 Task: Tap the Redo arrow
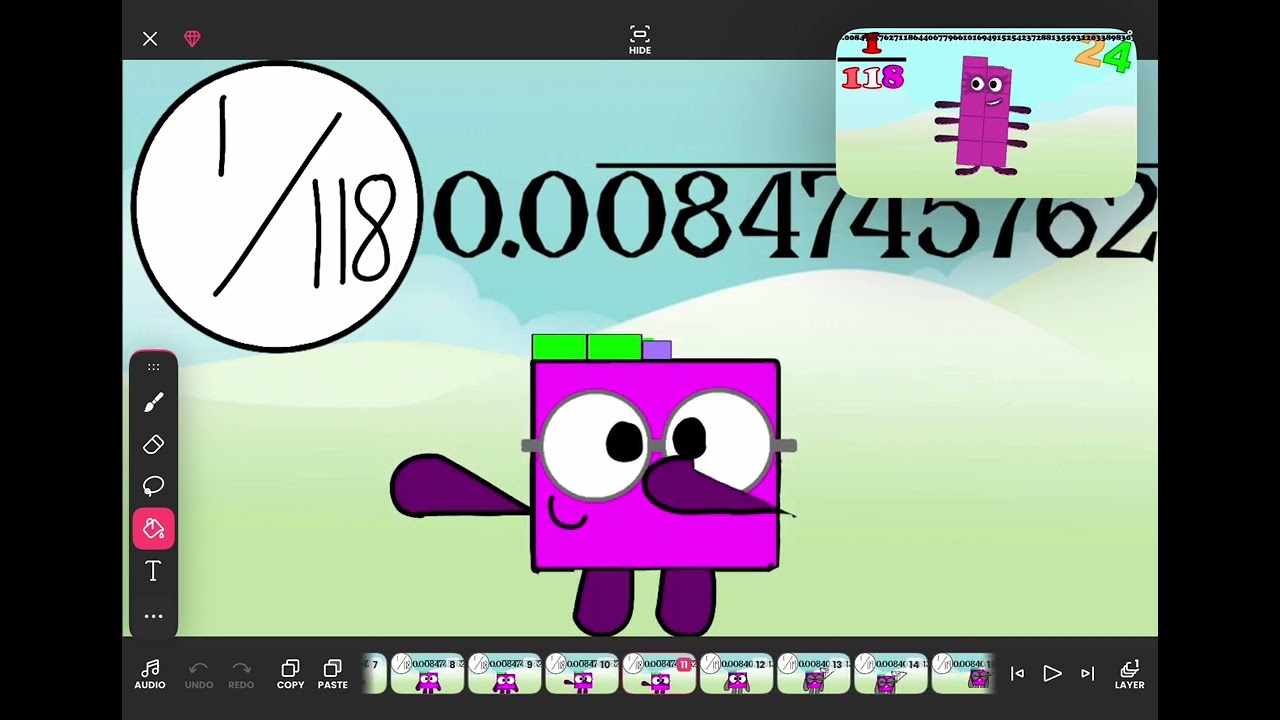(x=241, y=675)
